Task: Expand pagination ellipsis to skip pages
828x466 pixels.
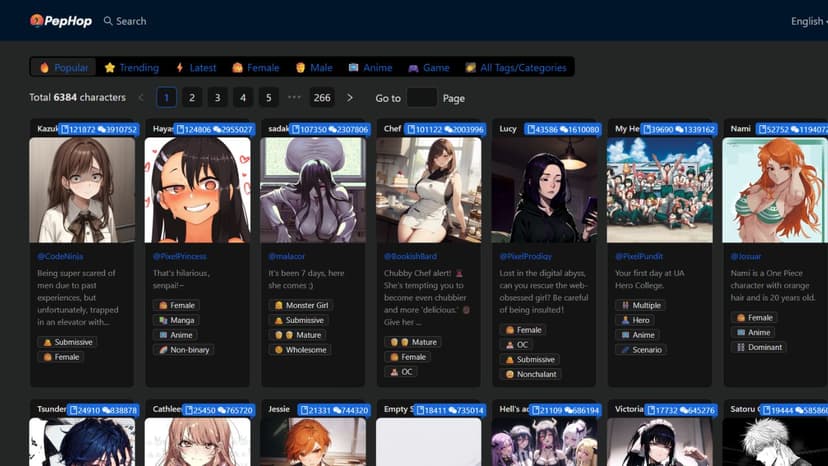Action: [x=294, y=98]
